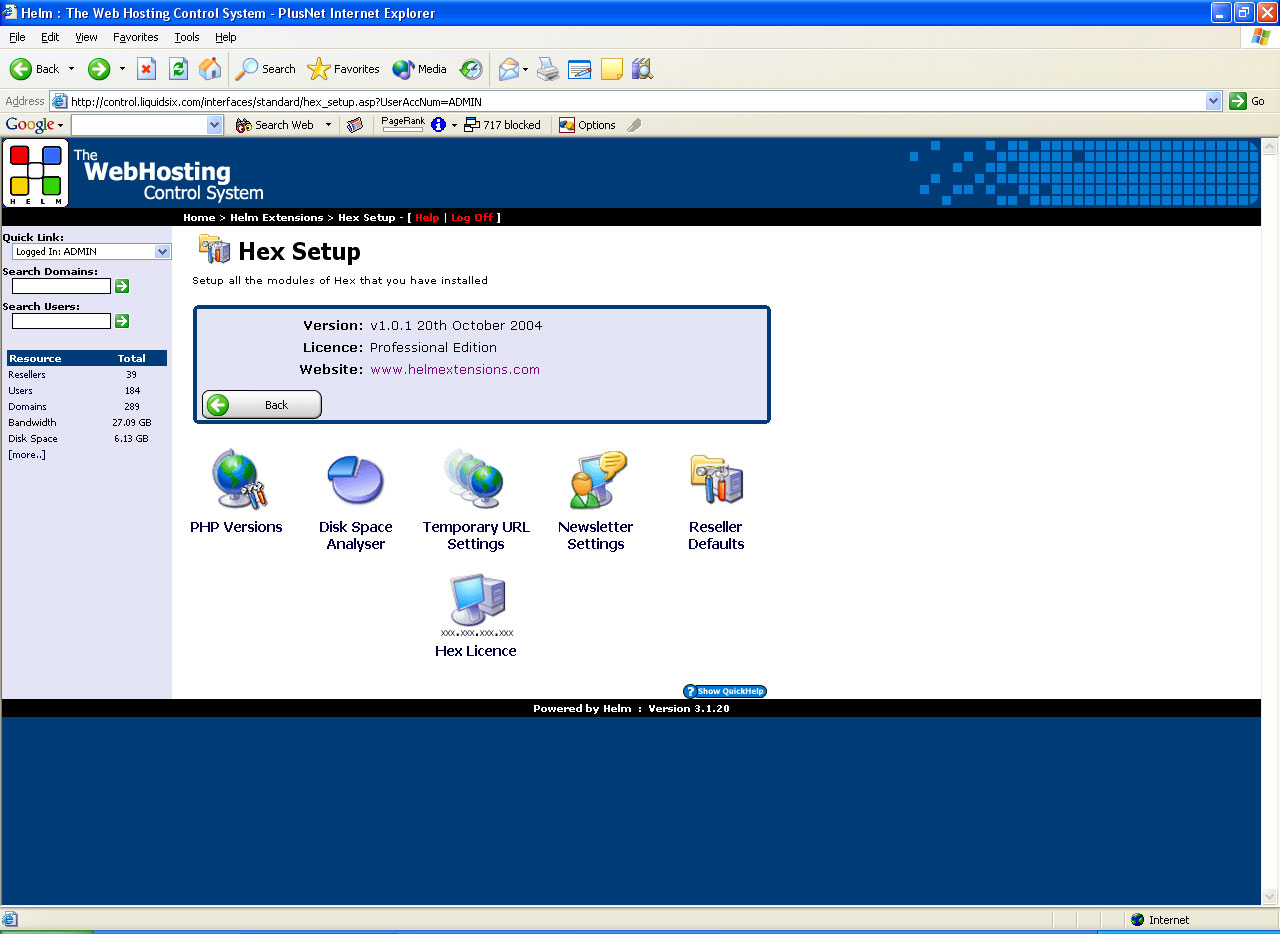Open the Newsletter Settings icon

click(597, 480)
